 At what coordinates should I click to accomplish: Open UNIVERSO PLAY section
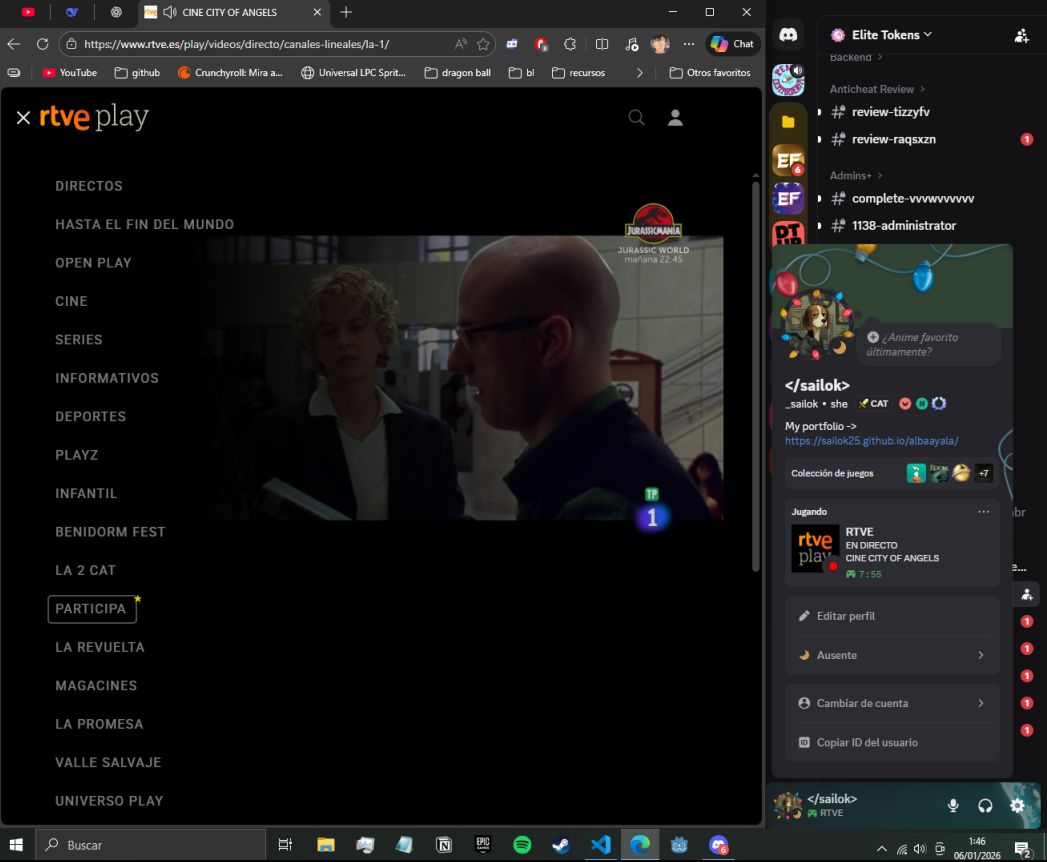point(109,801)
